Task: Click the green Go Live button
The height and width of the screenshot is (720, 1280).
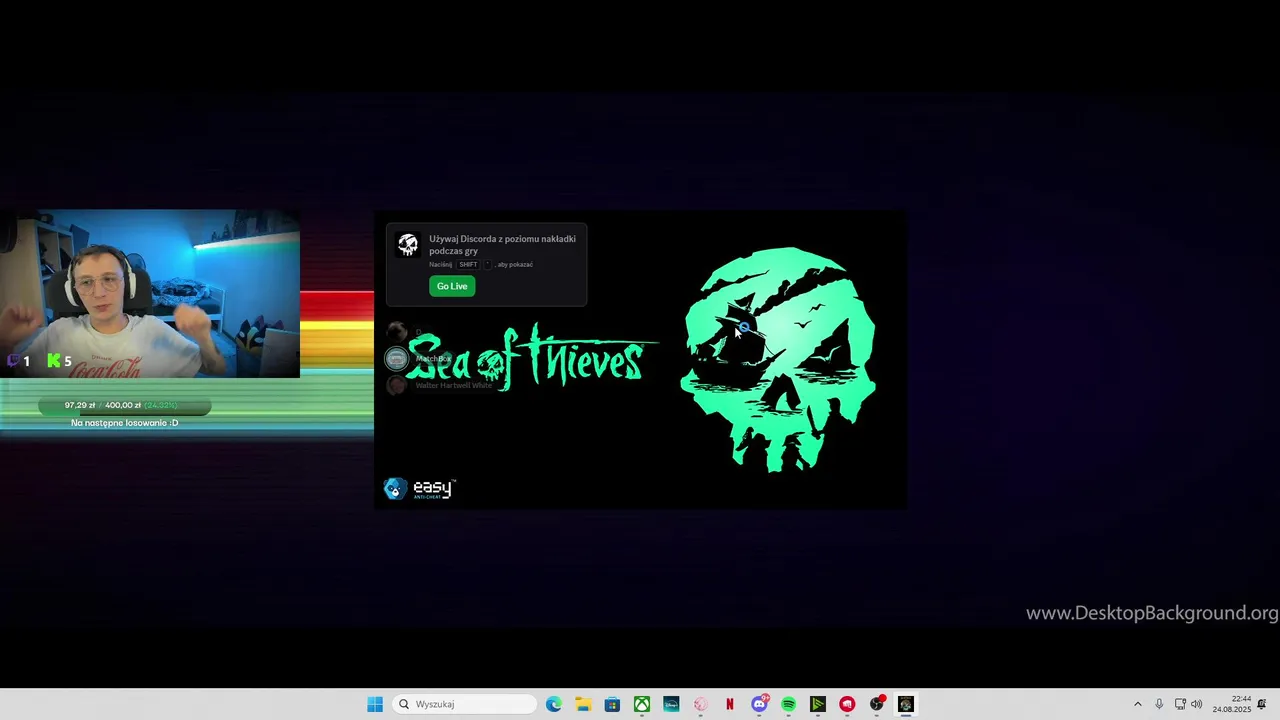Action: point(452,286)
